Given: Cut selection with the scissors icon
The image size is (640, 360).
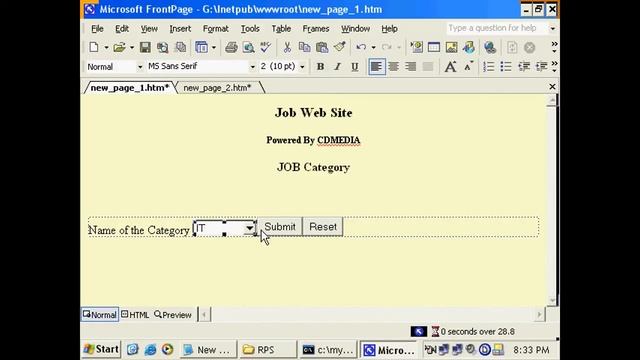Looking at the screenshot, I should click(287, 47).
